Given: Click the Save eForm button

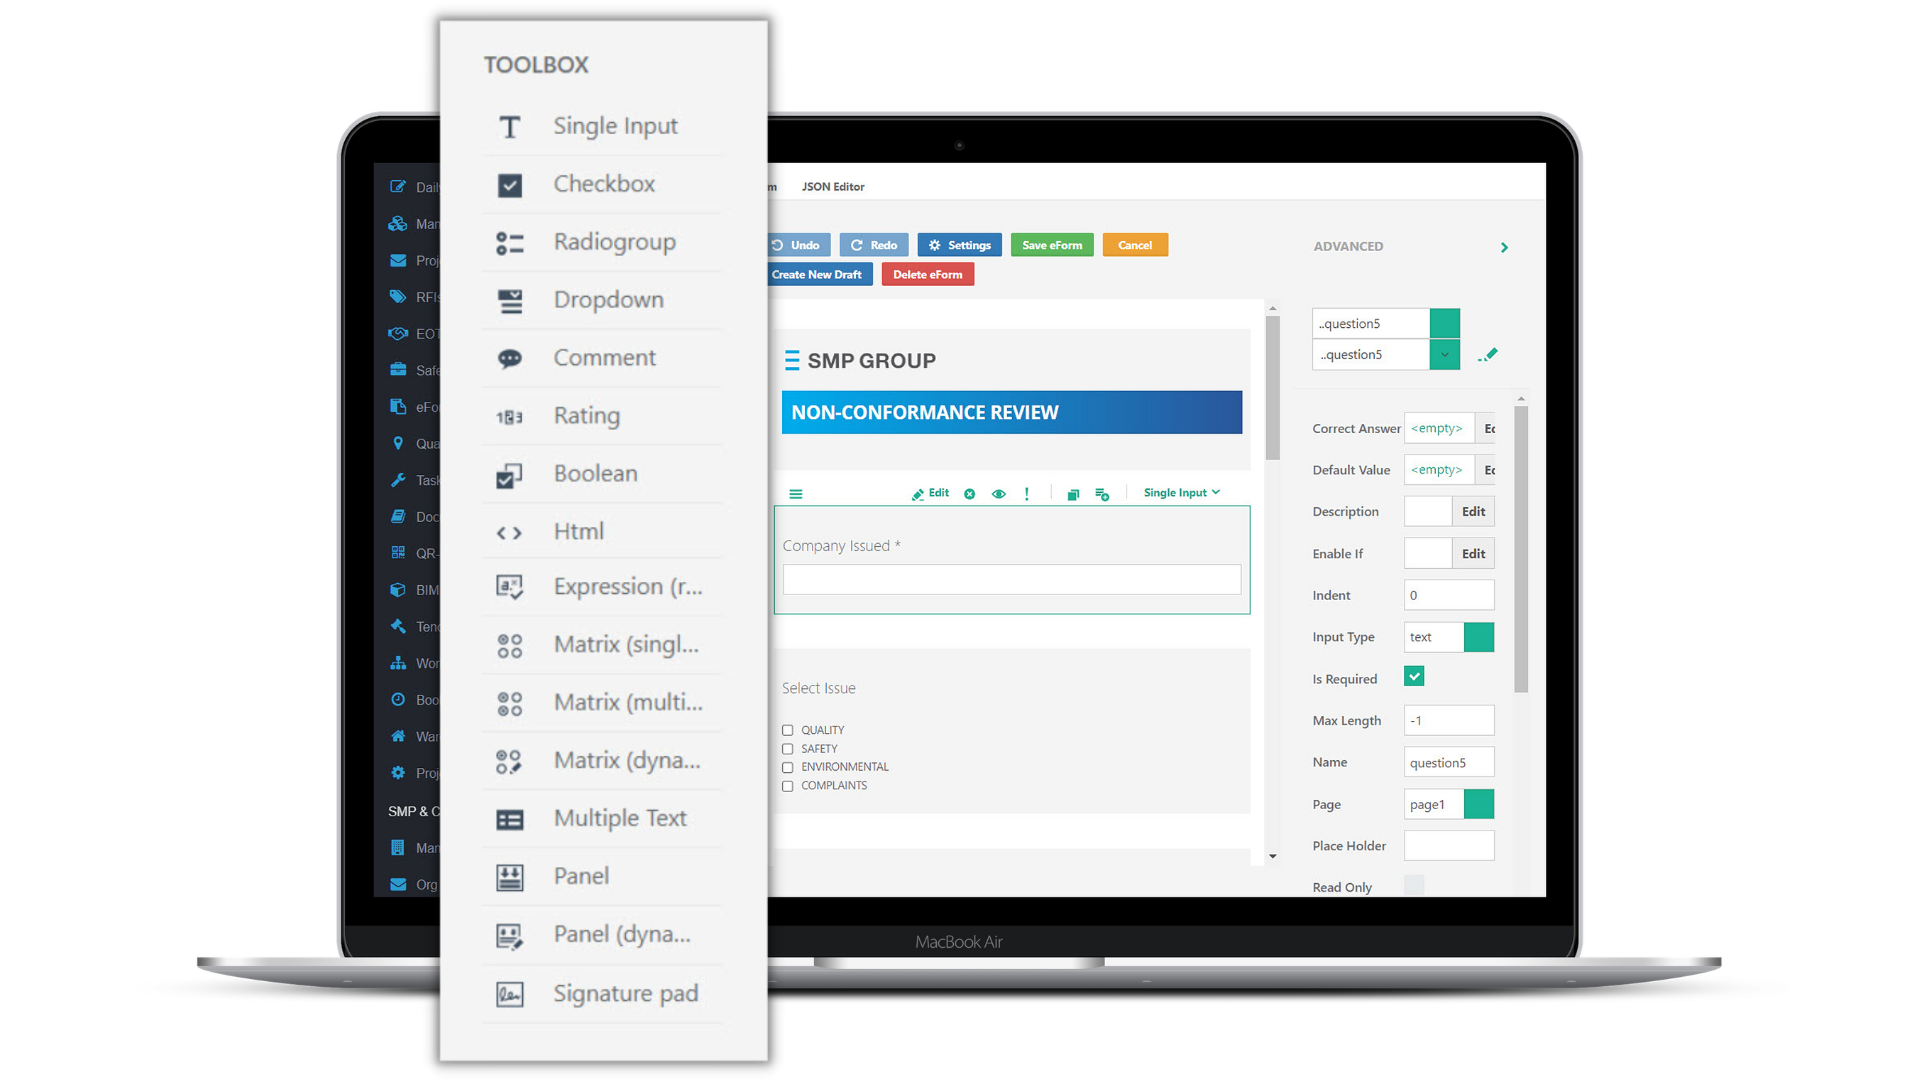Looking at the screenshot, I should coord(1051,244).
